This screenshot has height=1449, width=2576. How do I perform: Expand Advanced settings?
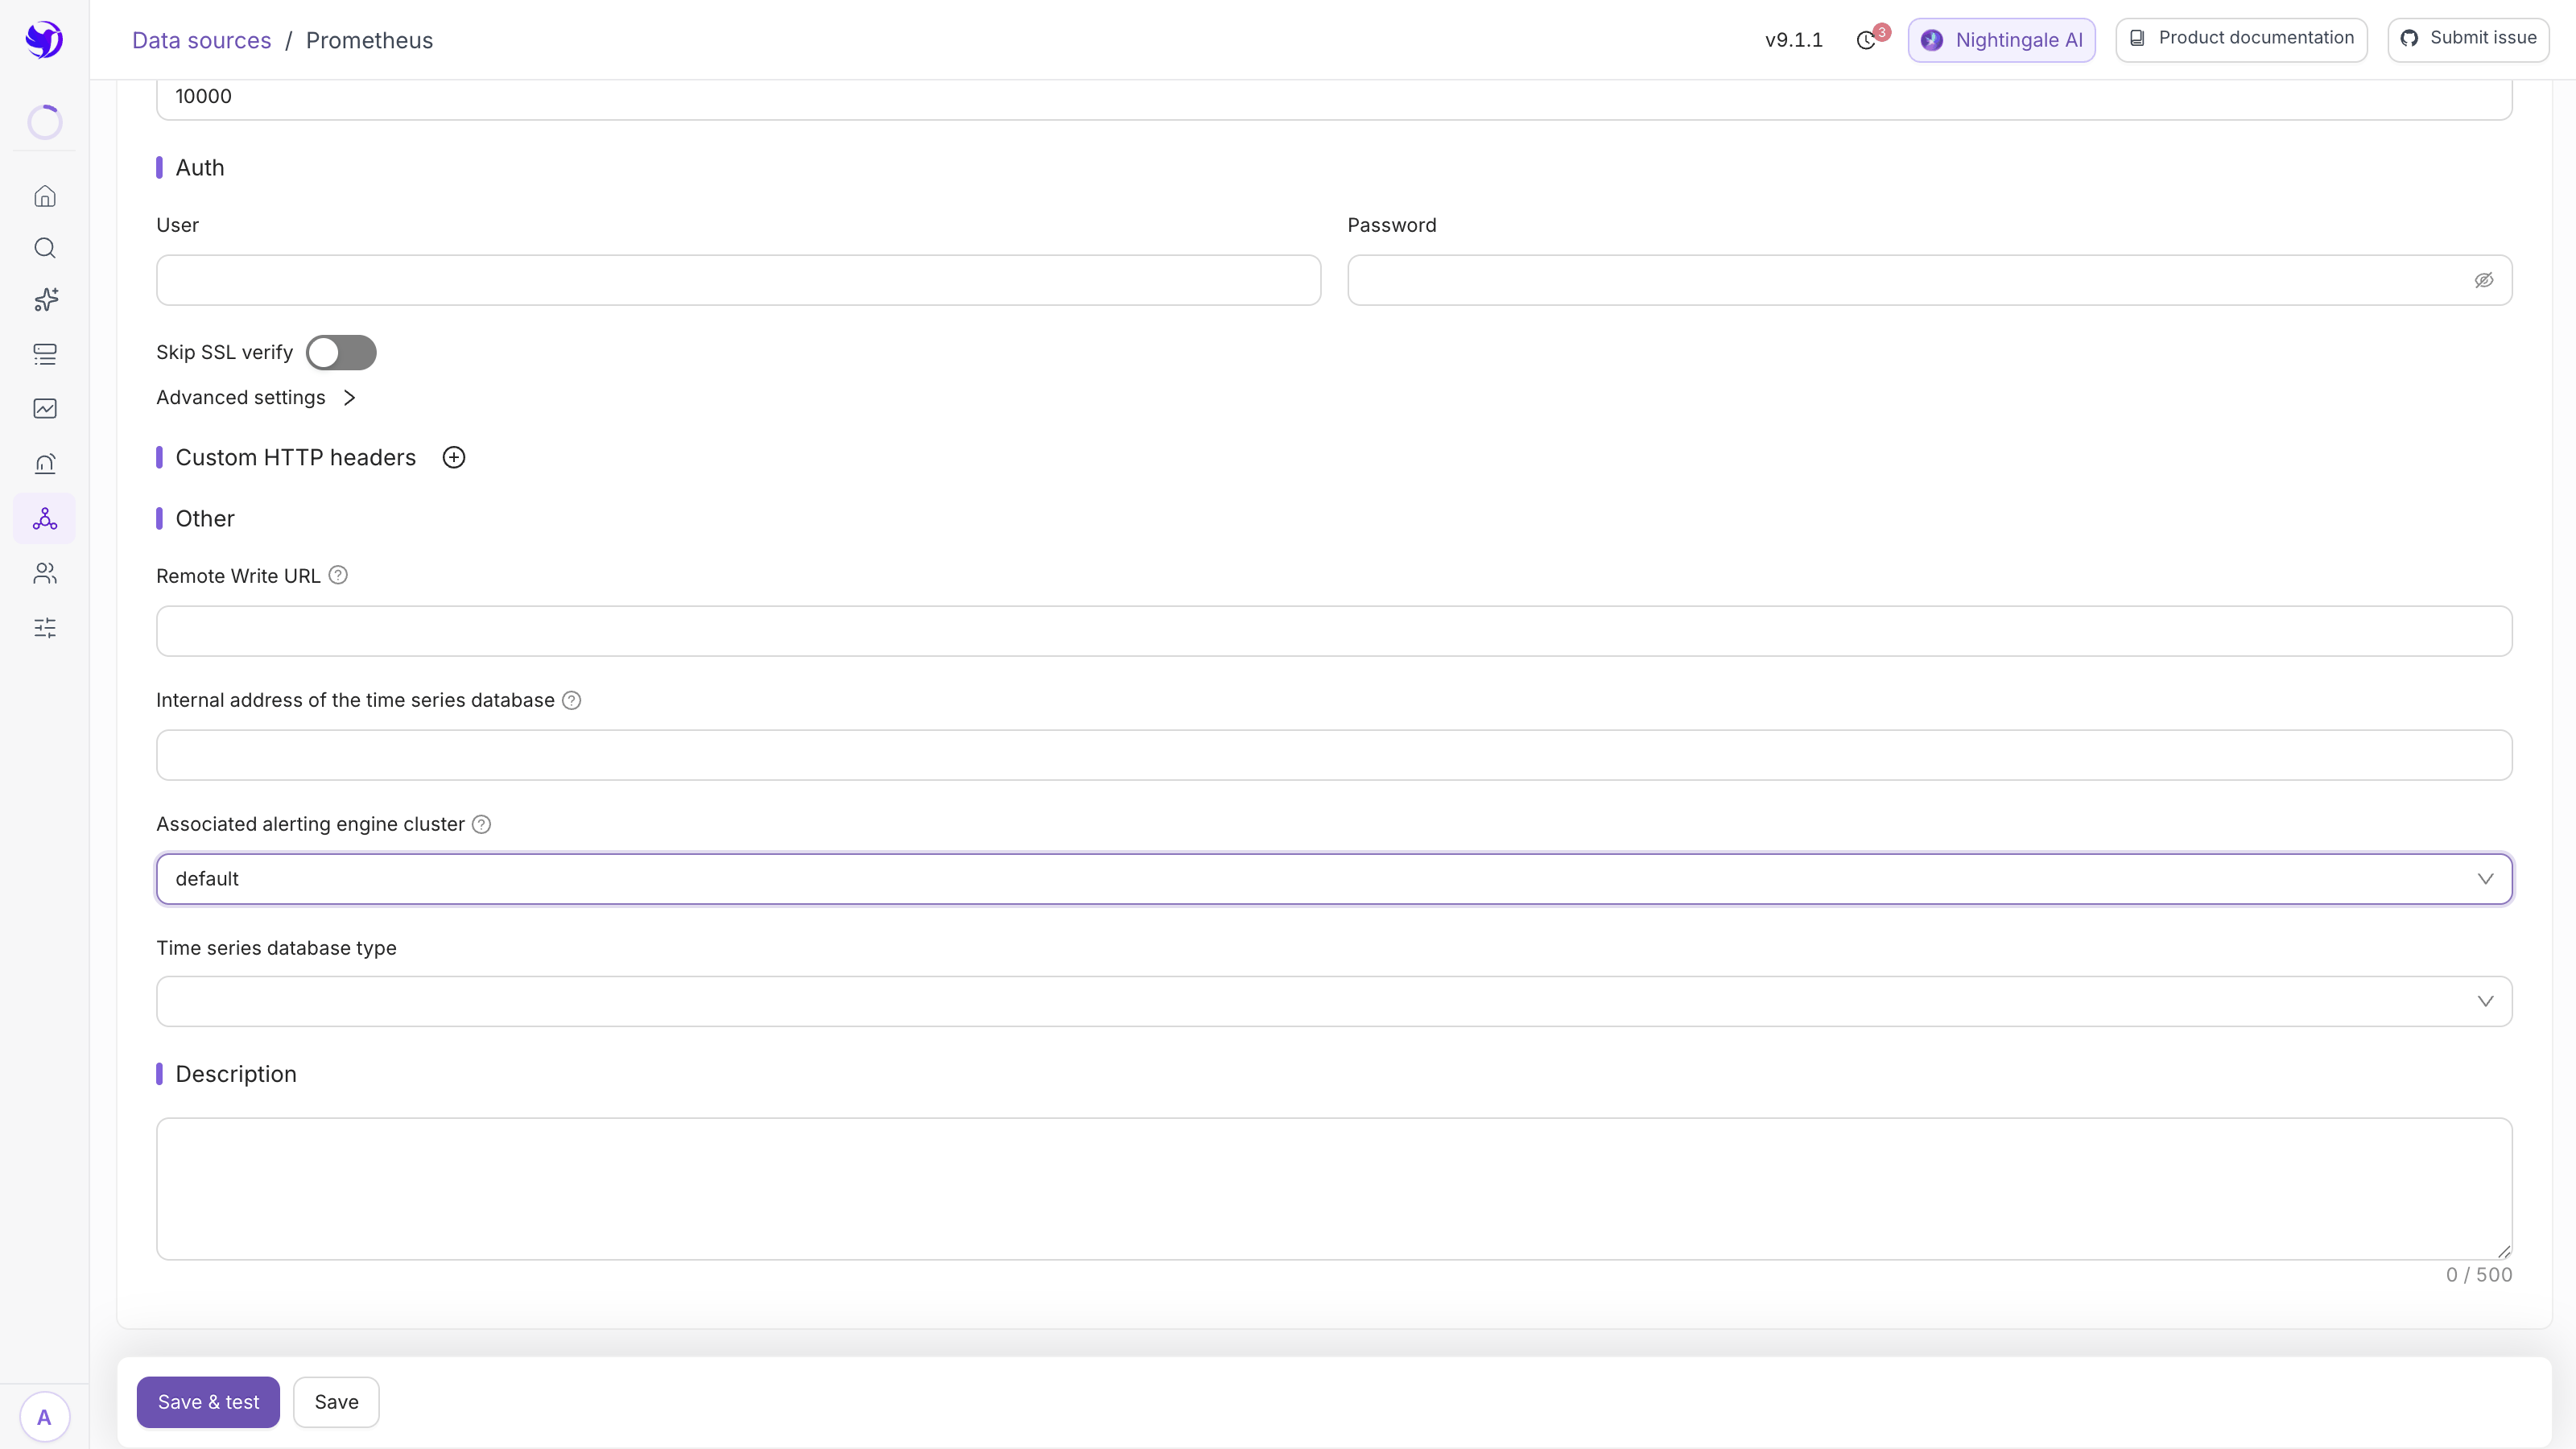pyautogui.click(x=256, y=398)
